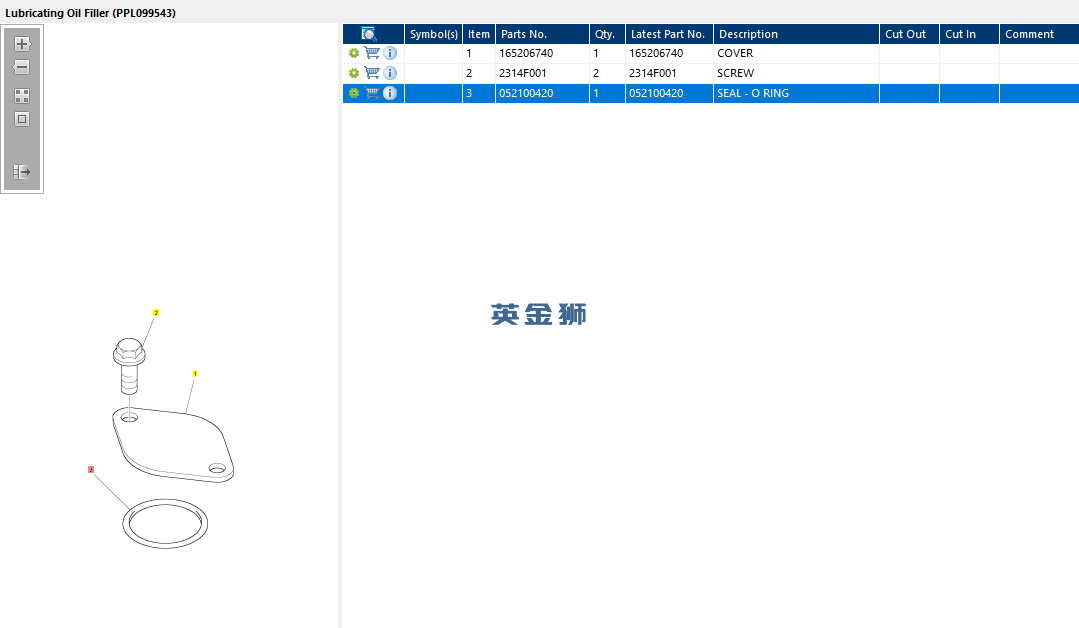Zoom in on the diagram with plus icon
The height and width of the screenshot is (628, 1079).
point(22,44)
